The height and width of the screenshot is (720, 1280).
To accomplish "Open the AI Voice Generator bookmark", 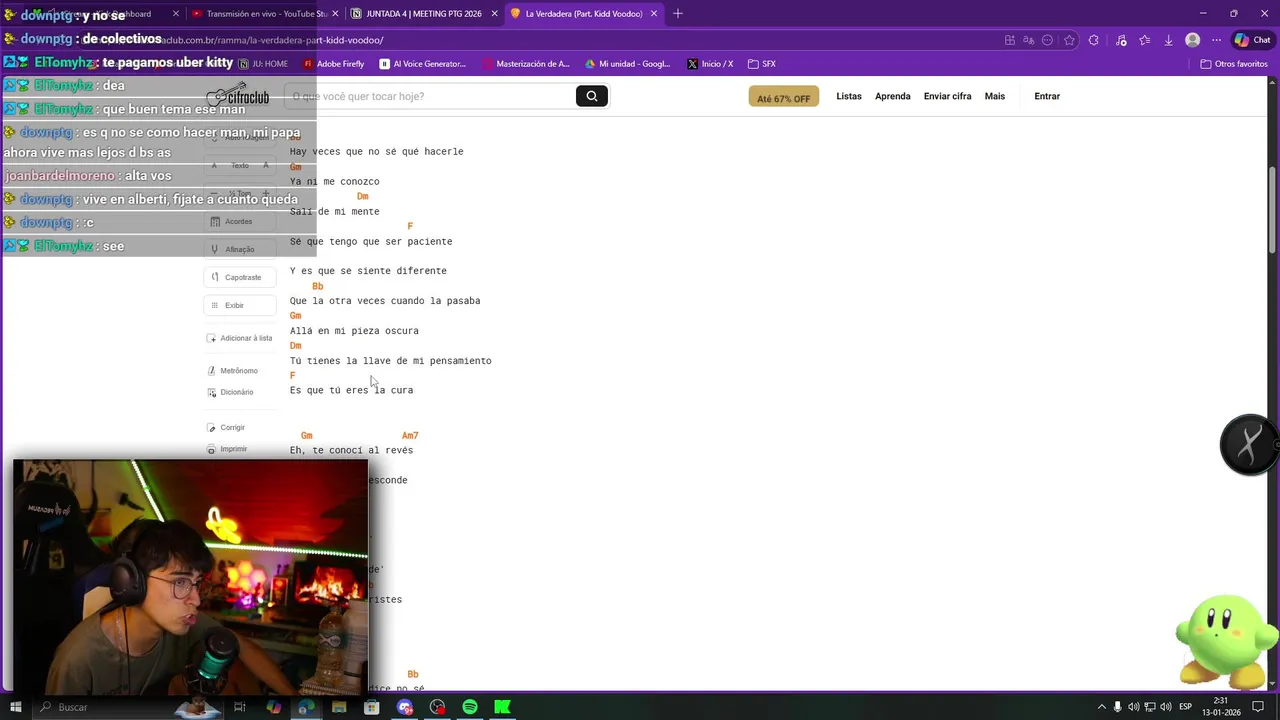I will click(x=423, y=64).
